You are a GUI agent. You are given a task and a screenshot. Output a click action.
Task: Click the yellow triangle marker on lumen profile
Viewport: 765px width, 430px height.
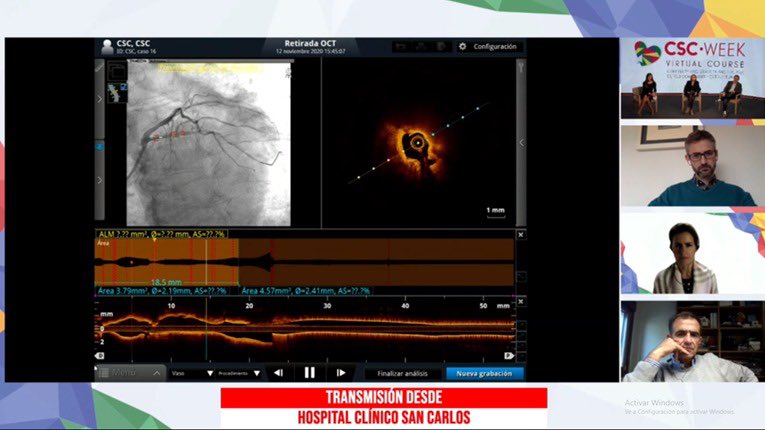coord(155,240)
